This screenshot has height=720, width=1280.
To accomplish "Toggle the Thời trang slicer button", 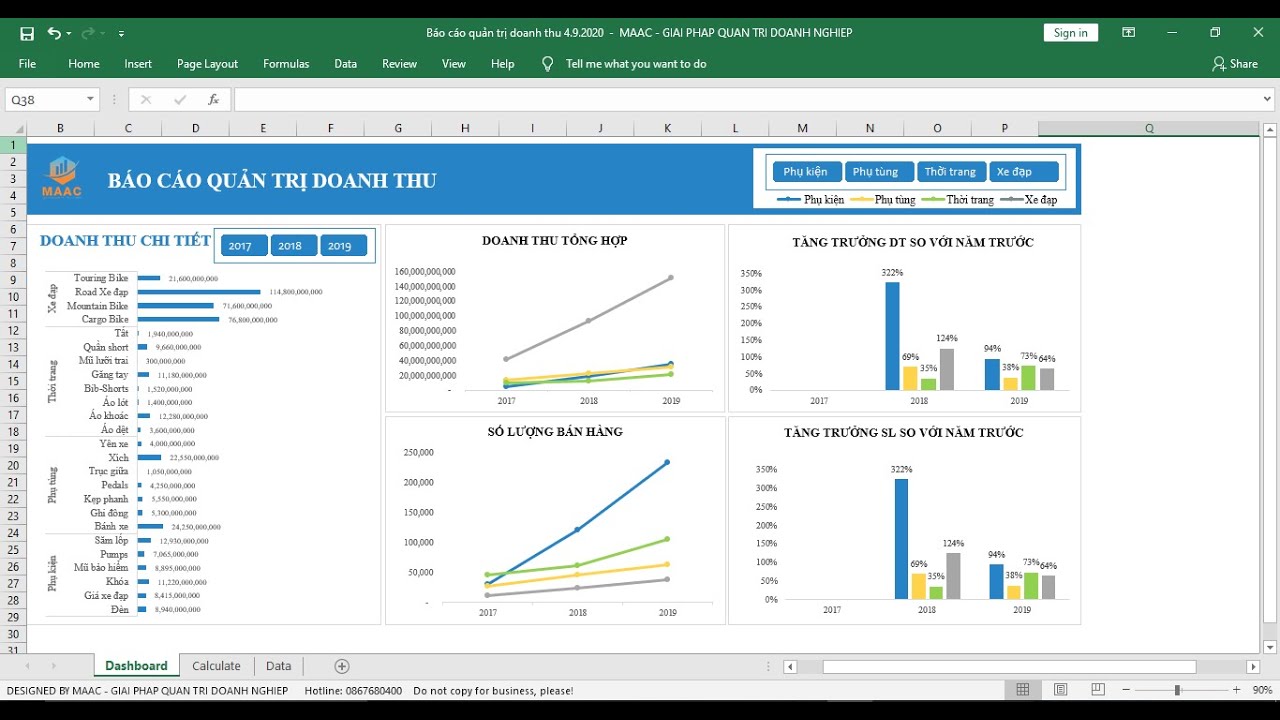I will pyautogui.click(x=951, y=172).
